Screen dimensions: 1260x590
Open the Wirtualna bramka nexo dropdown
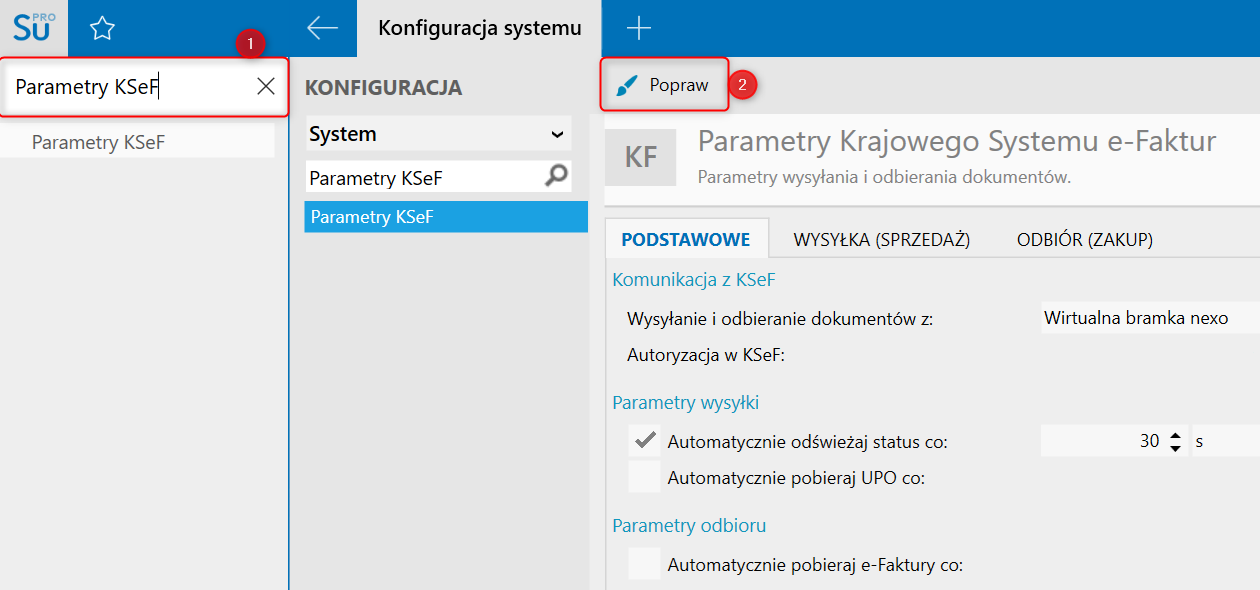(1148, 319)
